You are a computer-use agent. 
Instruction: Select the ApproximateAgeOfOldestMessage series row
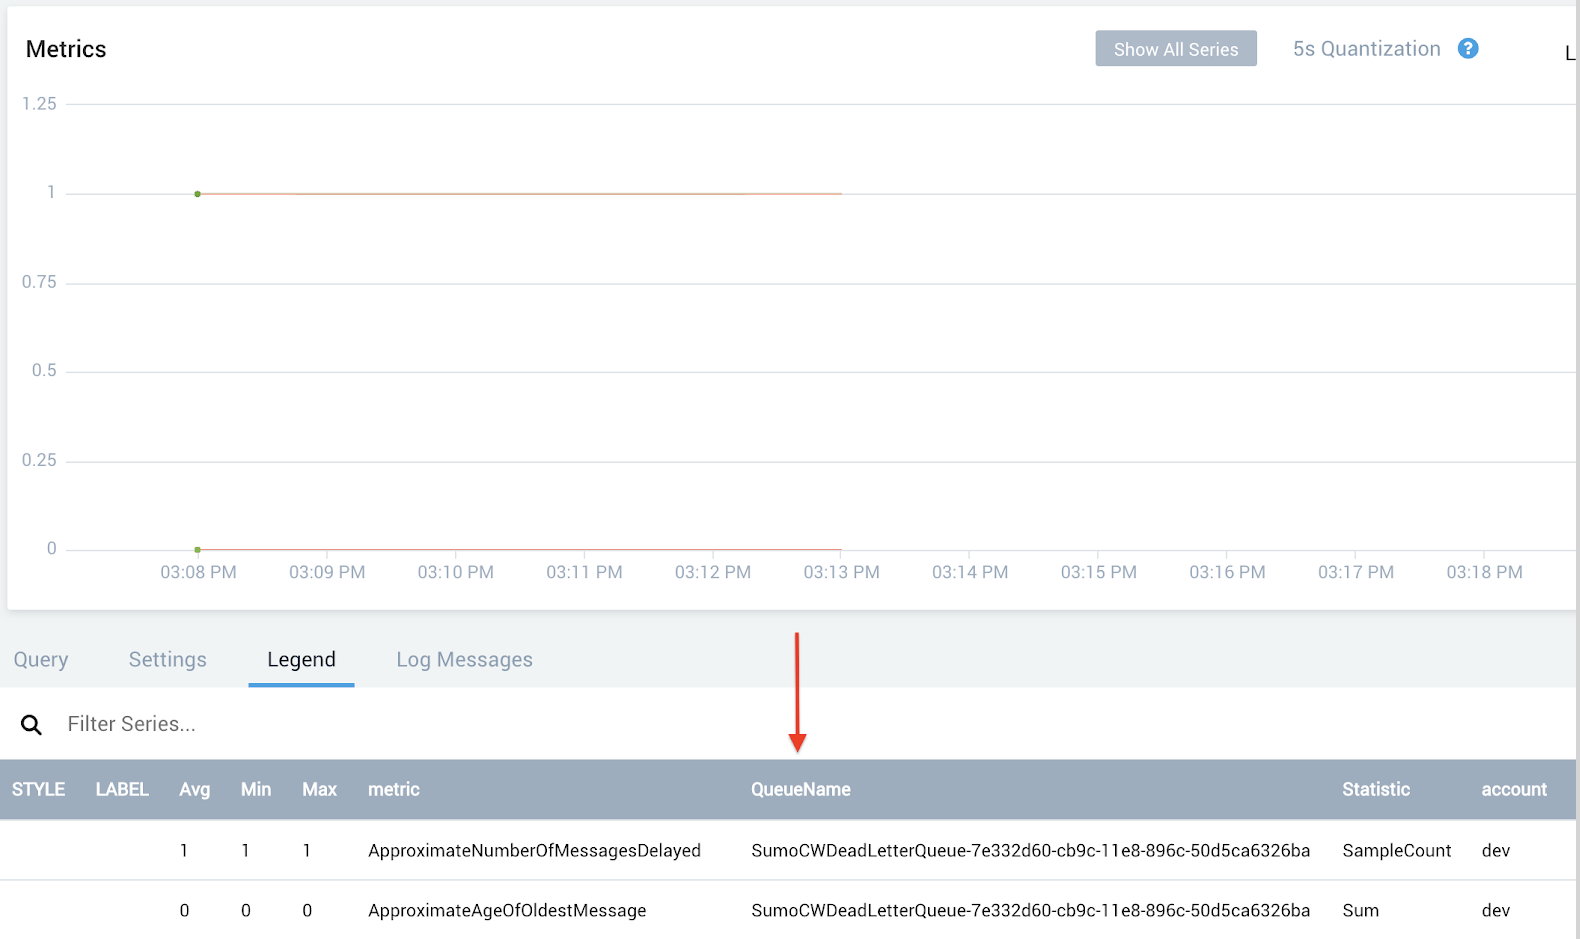(507, 911)
